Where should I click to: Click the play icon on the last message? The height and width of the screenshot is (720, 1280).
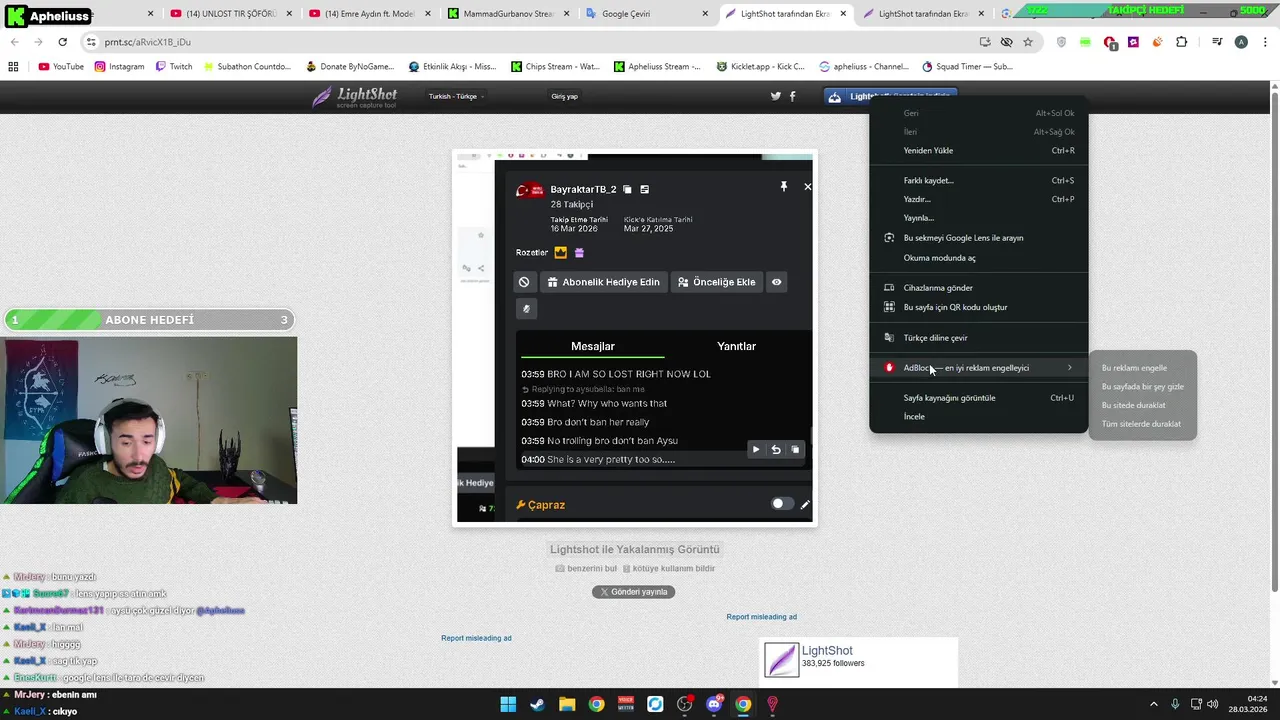(x=755, y=450)
